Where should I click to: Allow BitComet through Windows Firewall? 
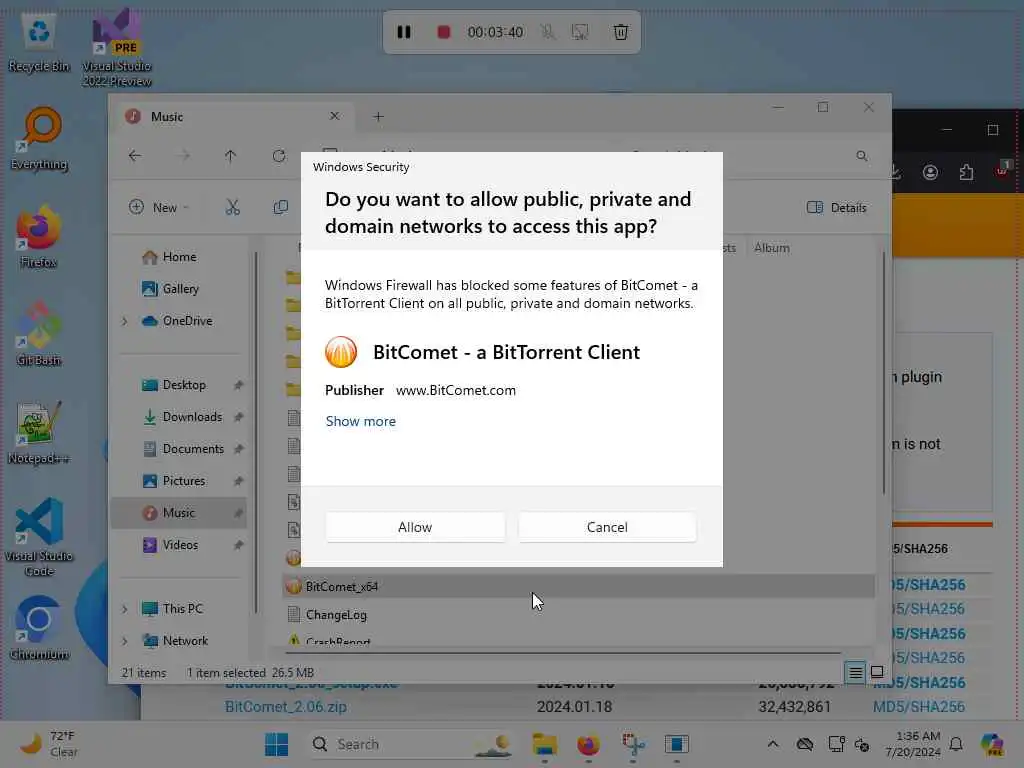pyautogui.click(x=415, y=527)
